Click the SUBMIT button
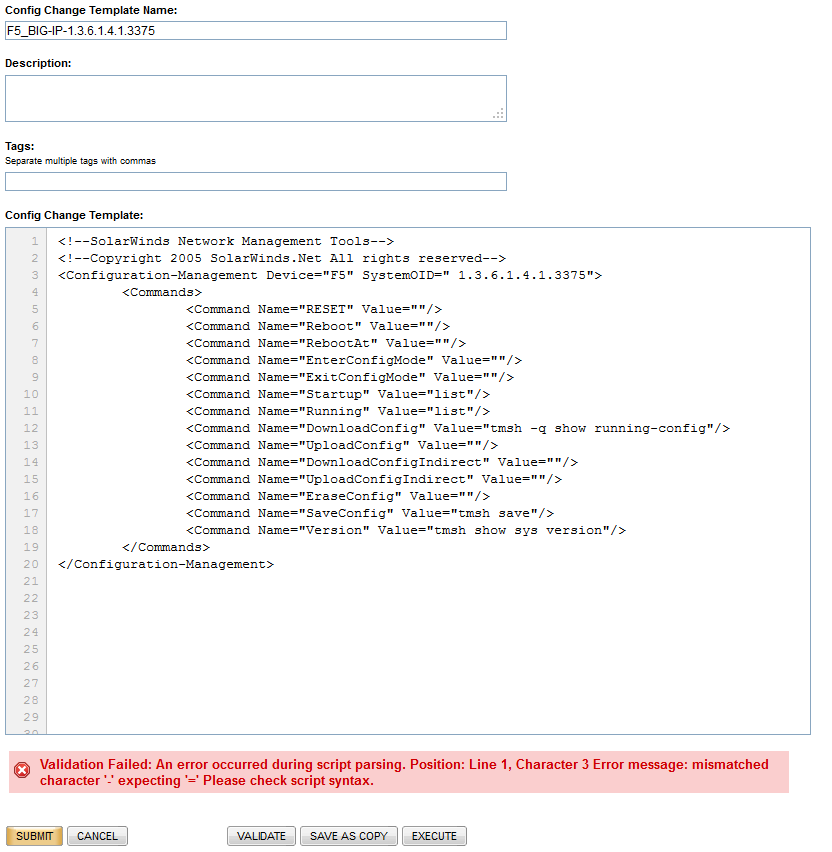Image resolution: width=832 pixels, height=852 pixels. (x=33, y=836)
